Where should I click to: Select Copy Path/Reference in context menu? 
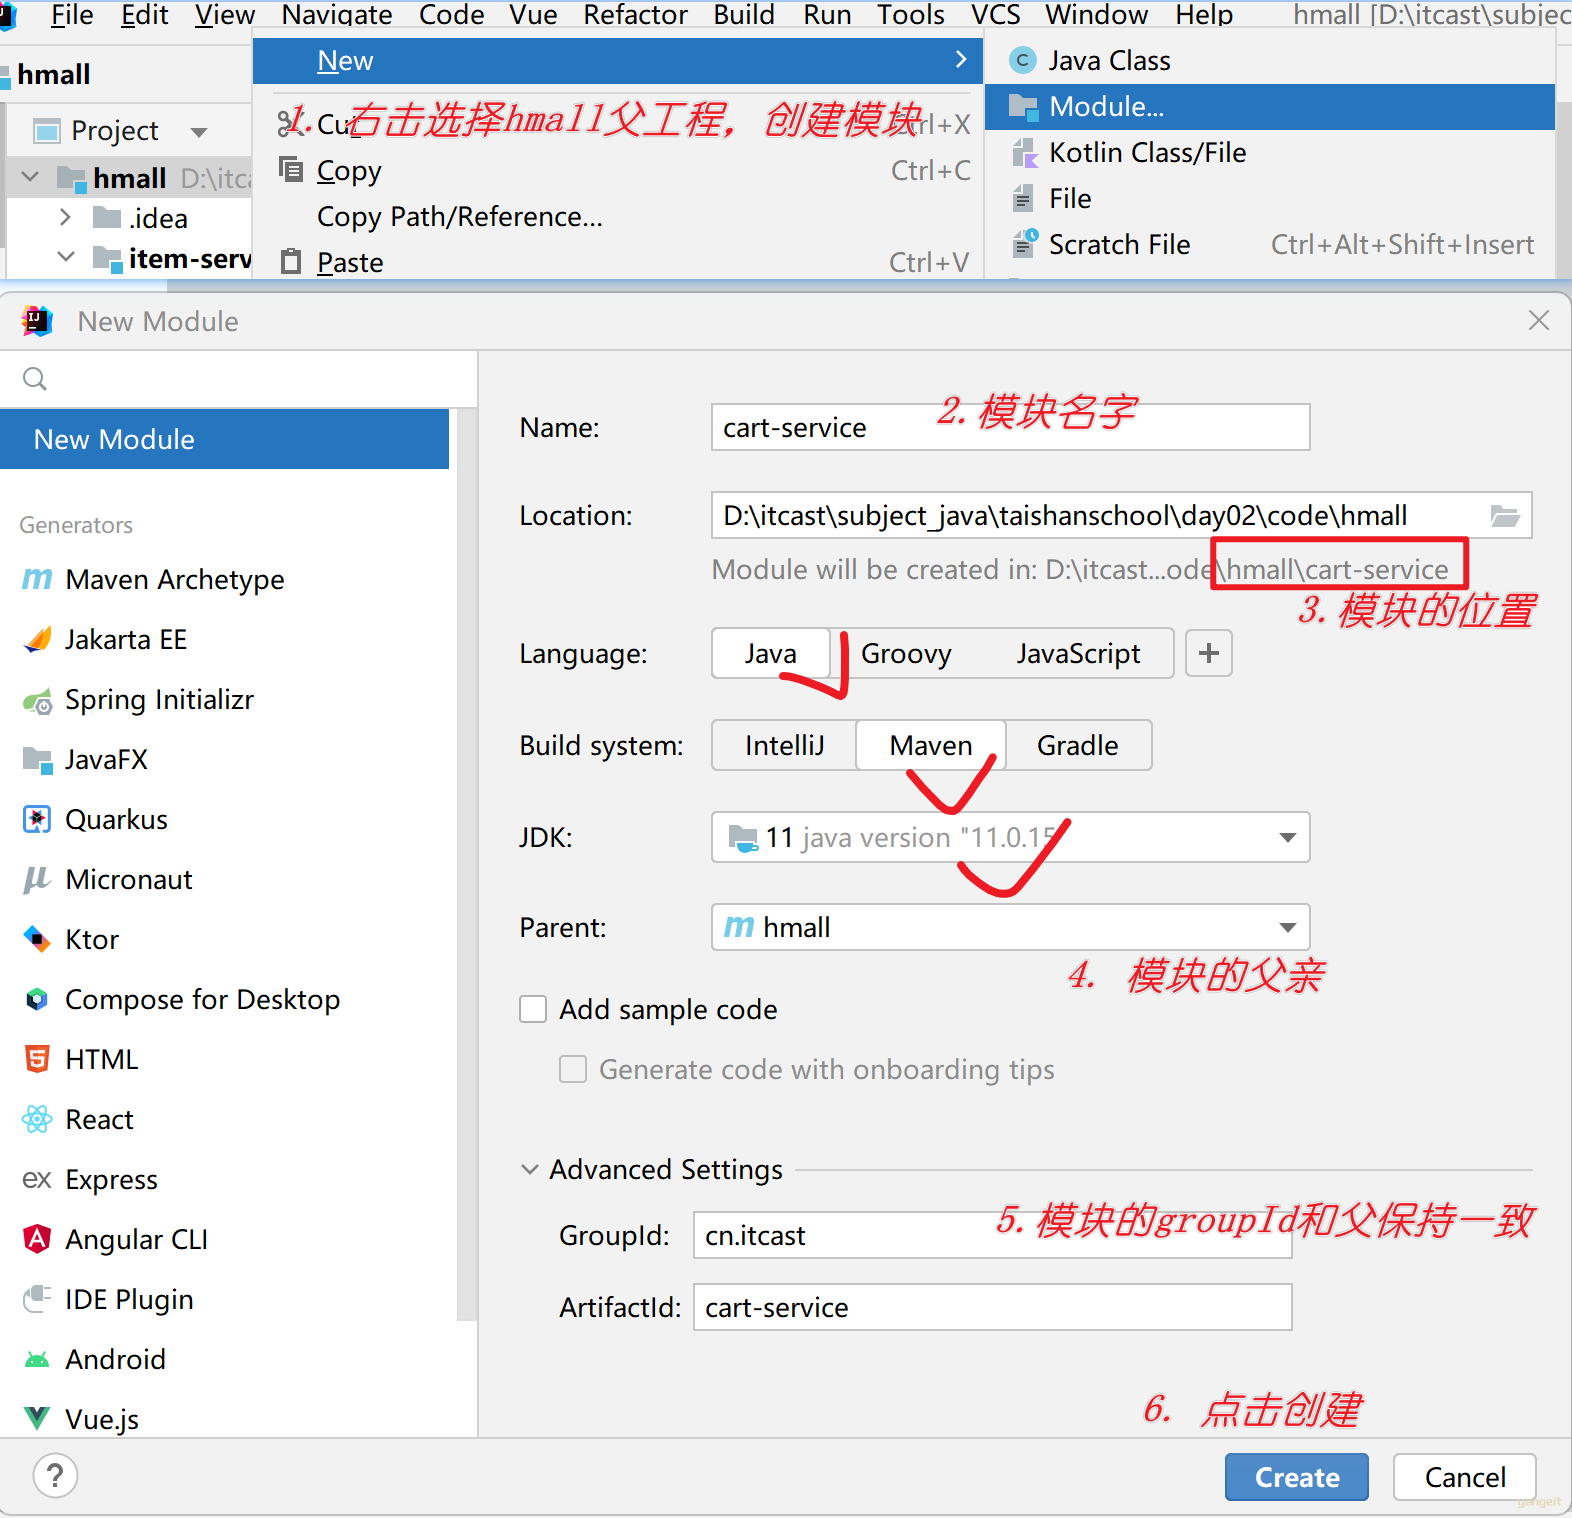(x=618, y=217)
